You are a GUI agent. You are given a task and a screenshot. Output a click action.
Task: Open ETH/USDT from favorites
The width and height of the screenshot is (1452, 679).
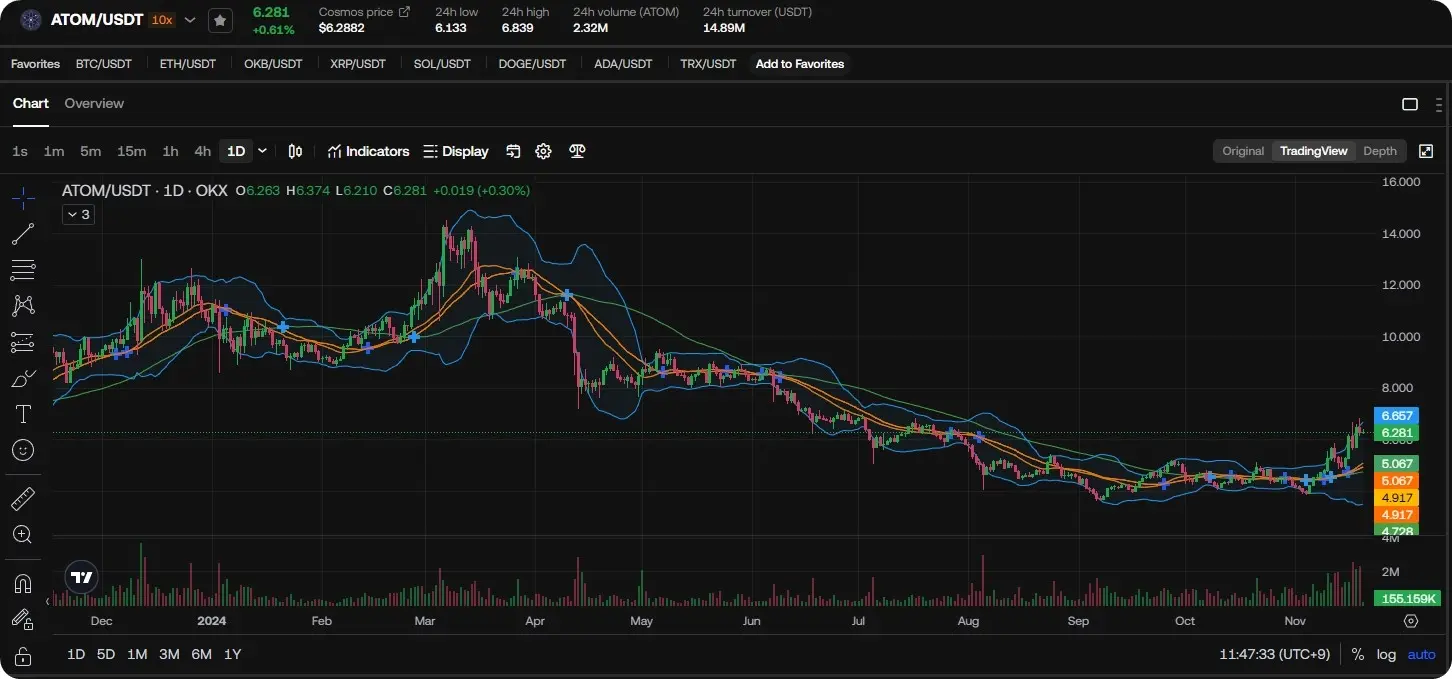tap(188, 64)
